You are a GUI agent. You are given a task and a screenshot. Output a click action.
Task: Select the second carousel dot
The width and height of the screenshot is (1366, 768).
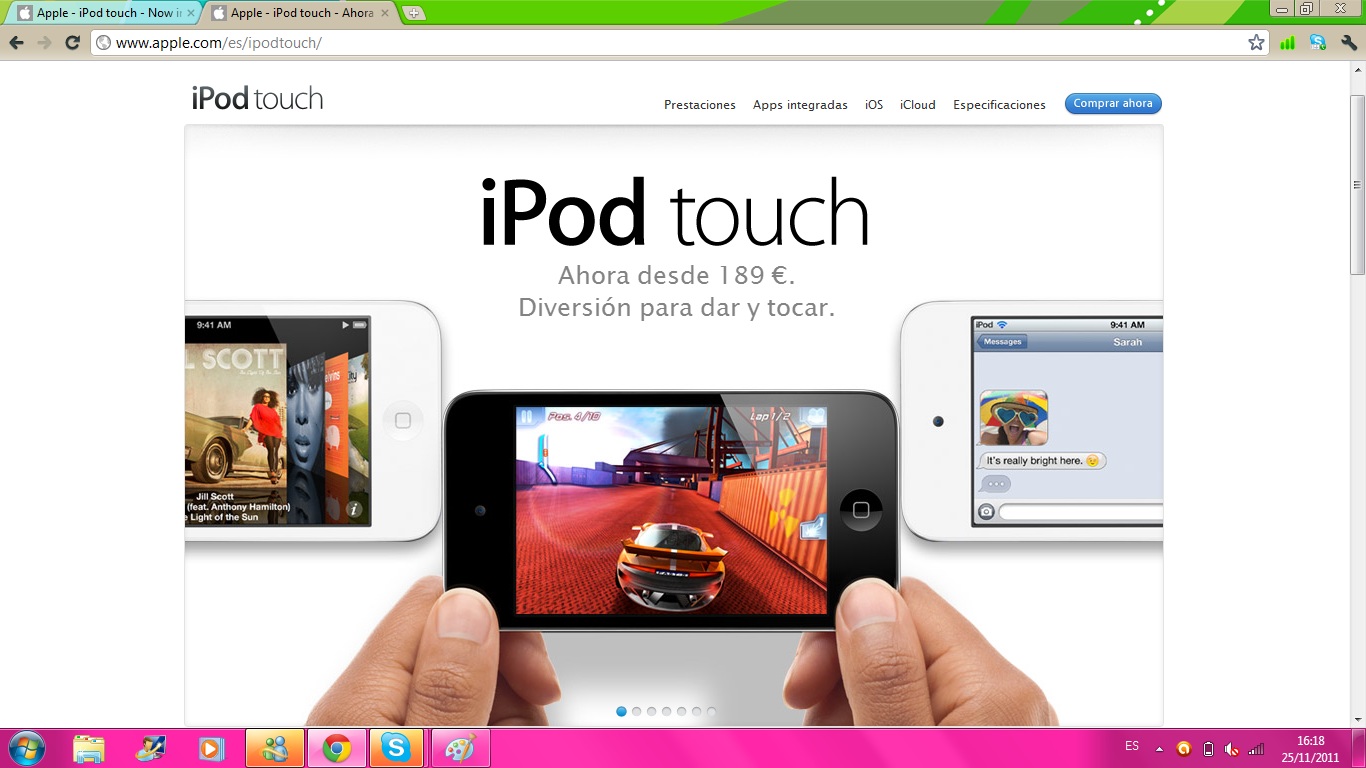pyautogui.click(x=636, y=711)
